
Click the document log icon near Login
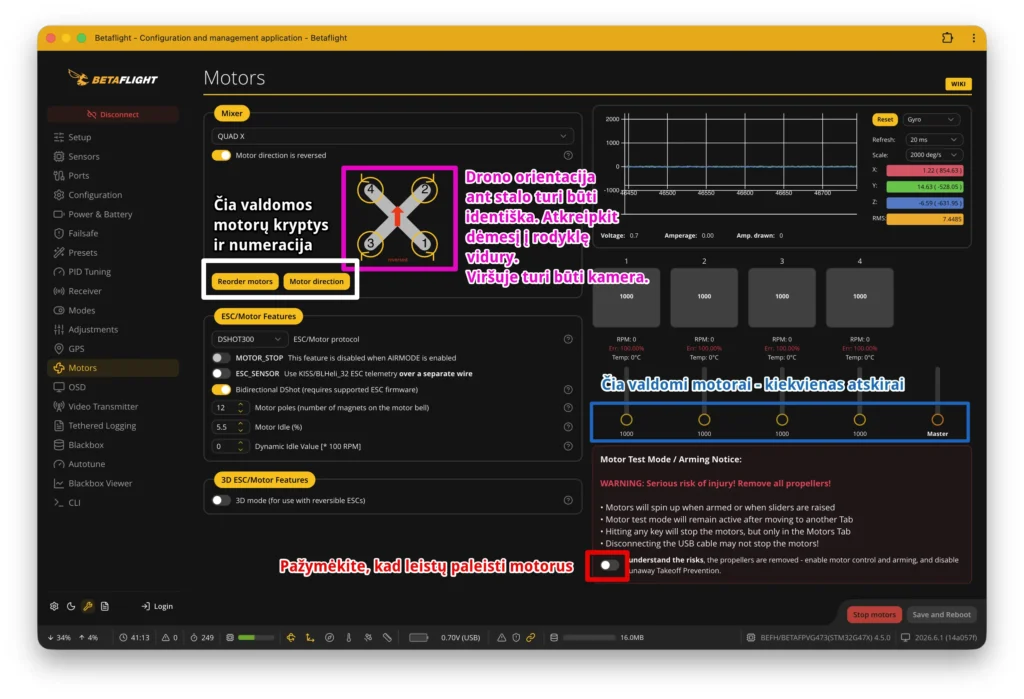point(104,606)
